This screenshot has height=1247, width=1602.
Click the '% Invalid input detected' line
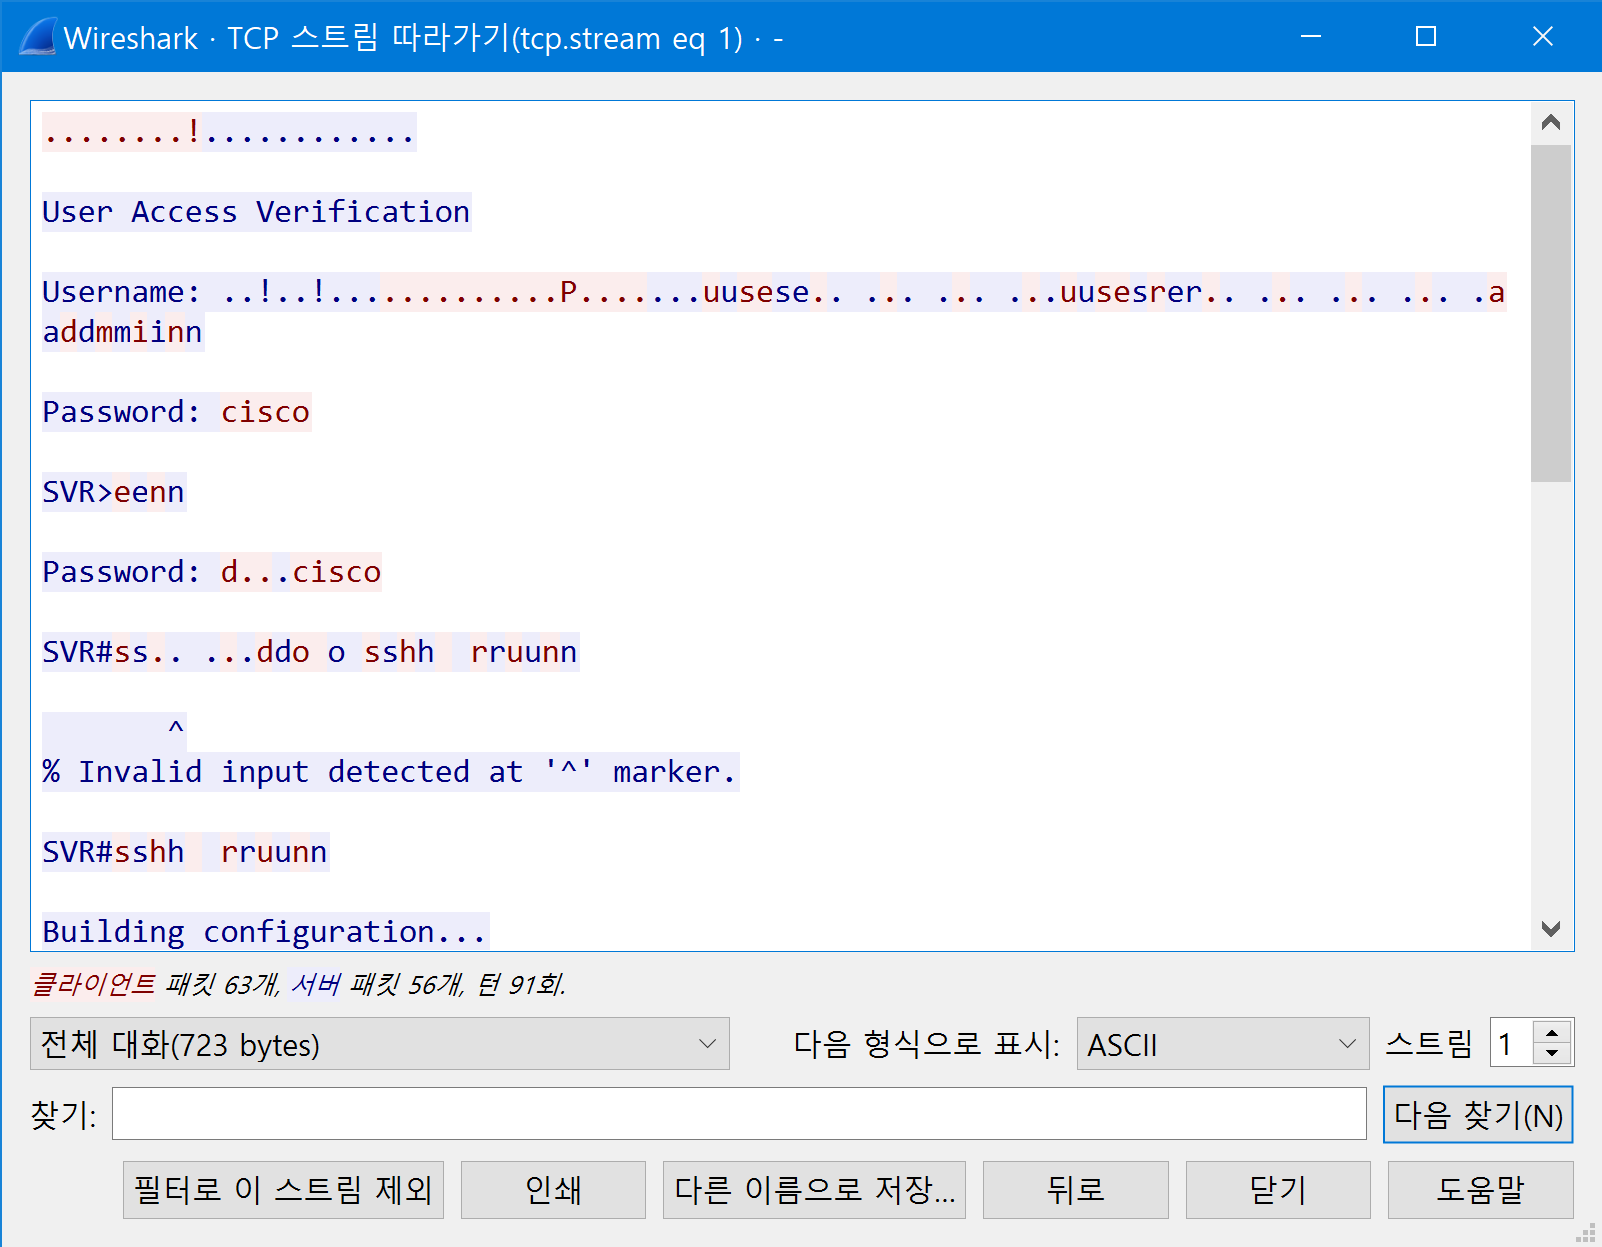390,772
